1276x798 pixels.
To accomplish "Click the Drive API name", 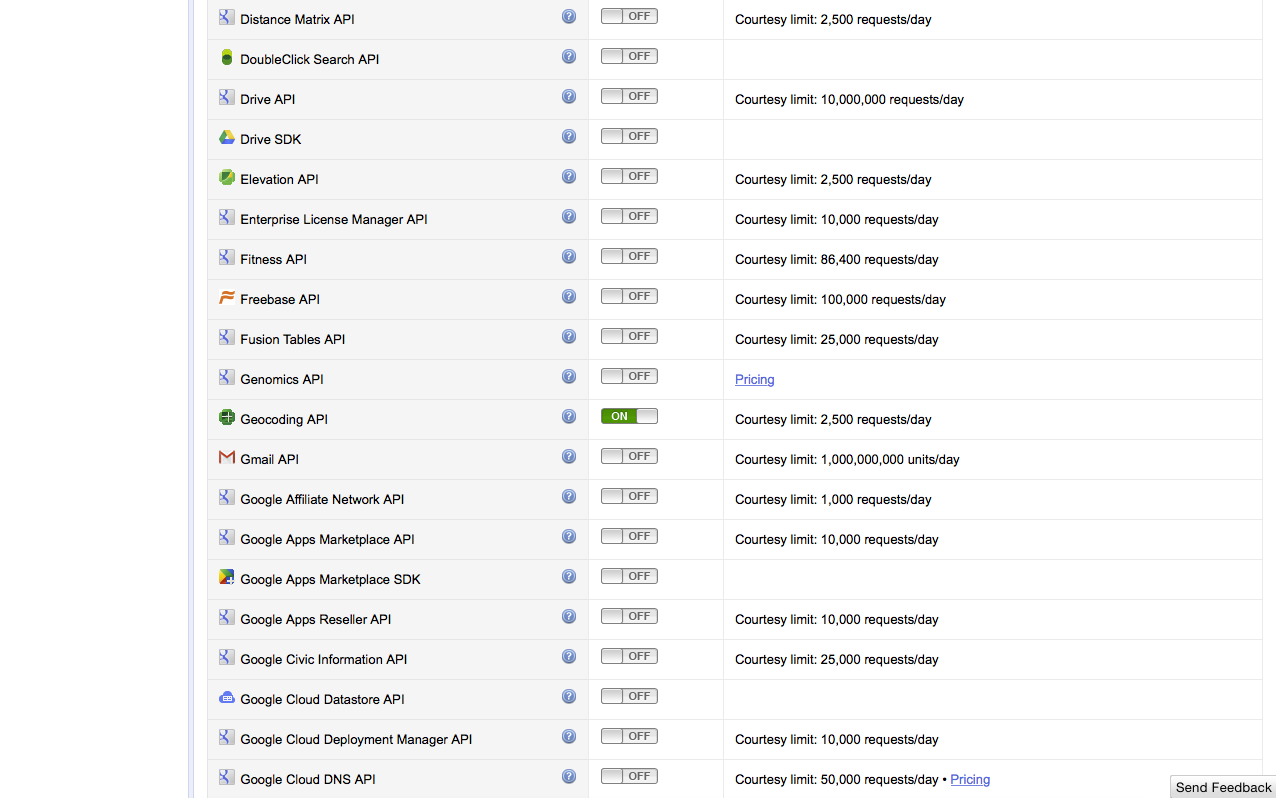I will click(x=267, y=99).
